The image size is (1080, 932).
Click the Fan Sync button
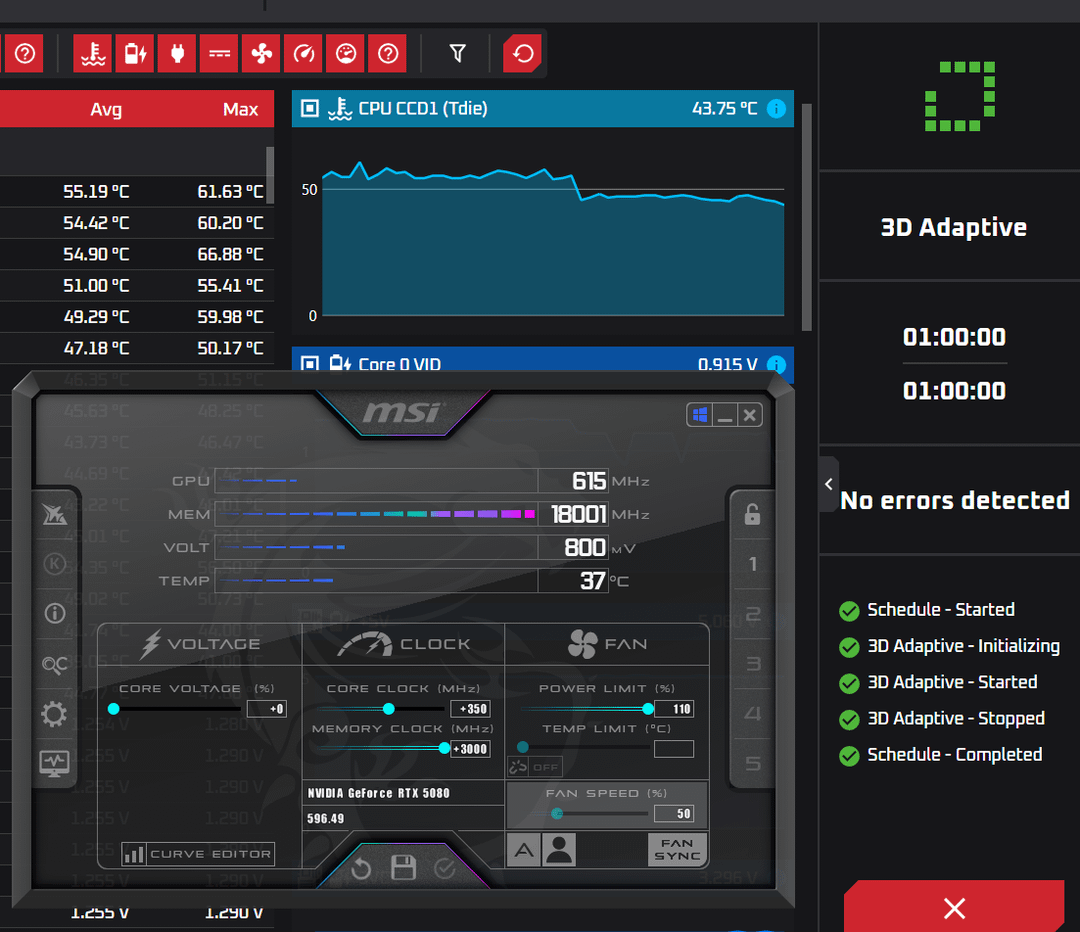[677, 849]
